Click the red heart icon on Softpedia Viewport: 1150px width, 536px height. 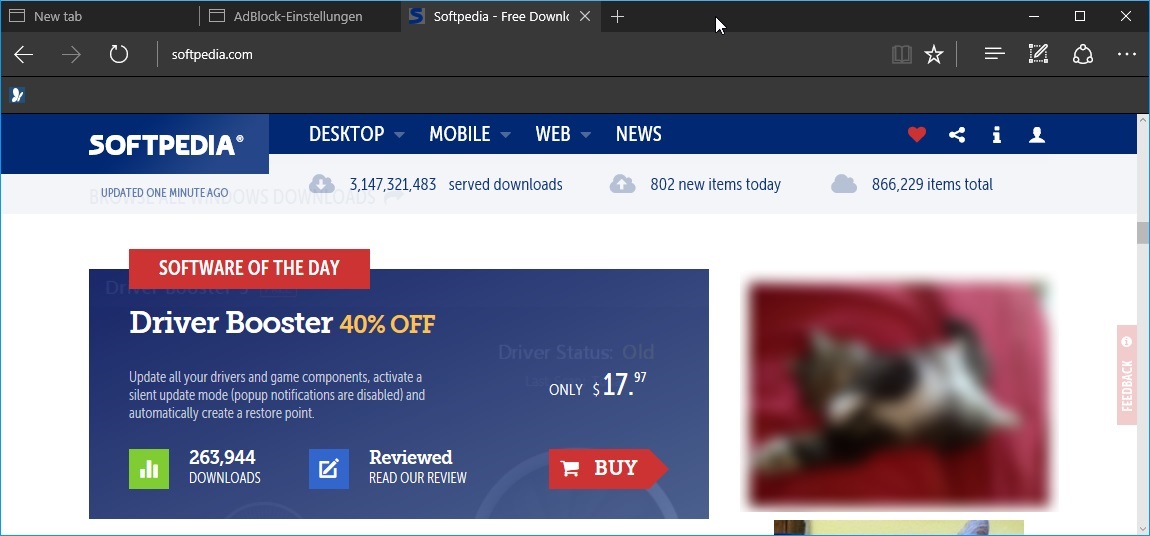(x=917, y=134)
